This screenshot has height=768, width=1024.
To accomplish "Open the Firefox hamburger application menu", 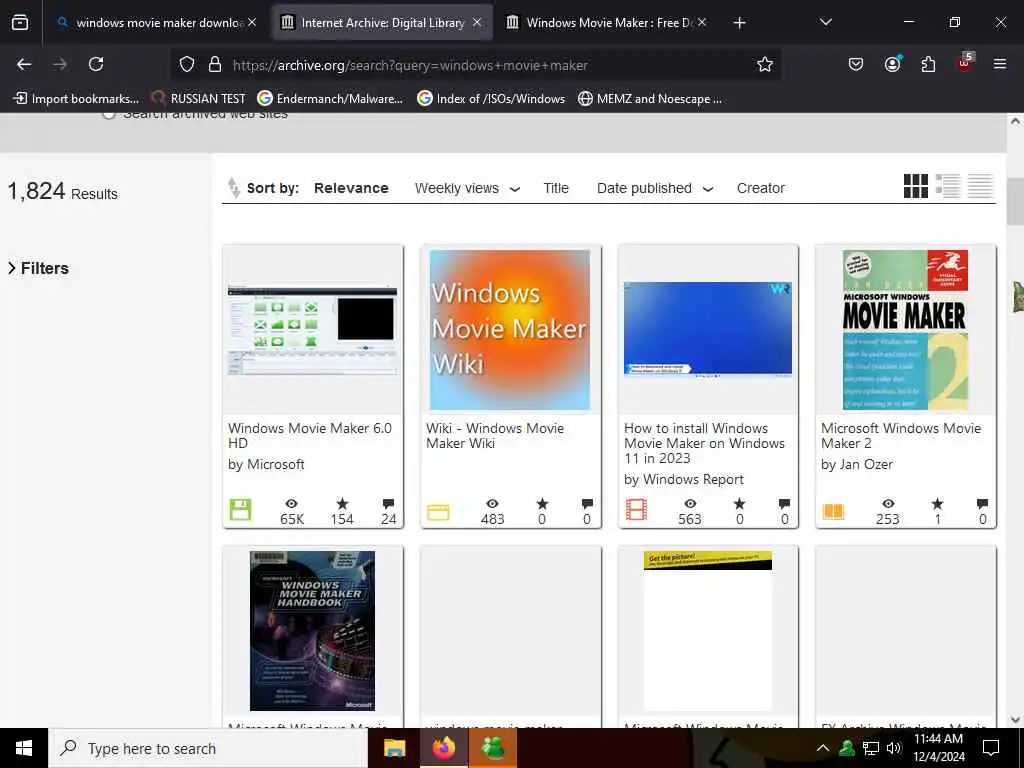I will [x=999, y=64].
